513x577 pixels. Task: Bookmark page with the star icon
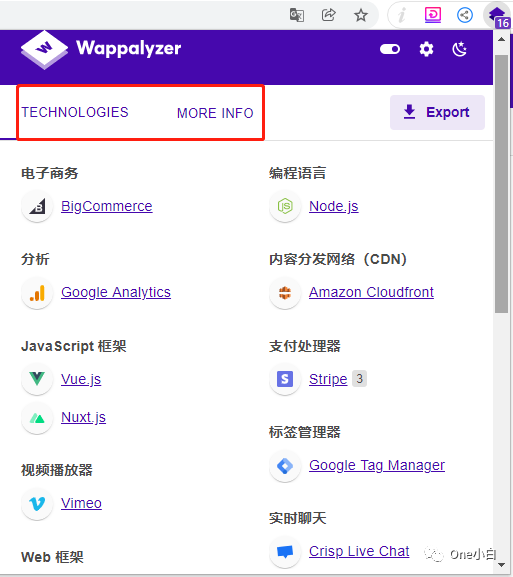pos(361,15)
